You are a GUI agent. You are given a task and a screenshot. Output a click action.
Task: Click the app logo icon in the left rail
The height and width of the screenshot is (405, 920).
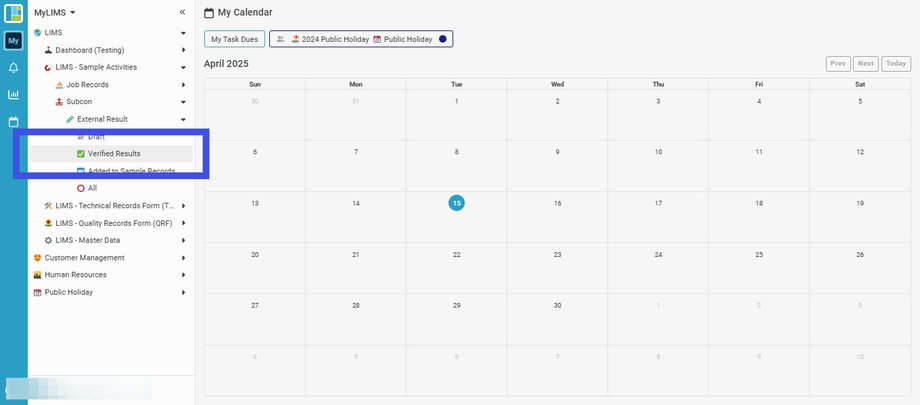[x=13, y=13]
